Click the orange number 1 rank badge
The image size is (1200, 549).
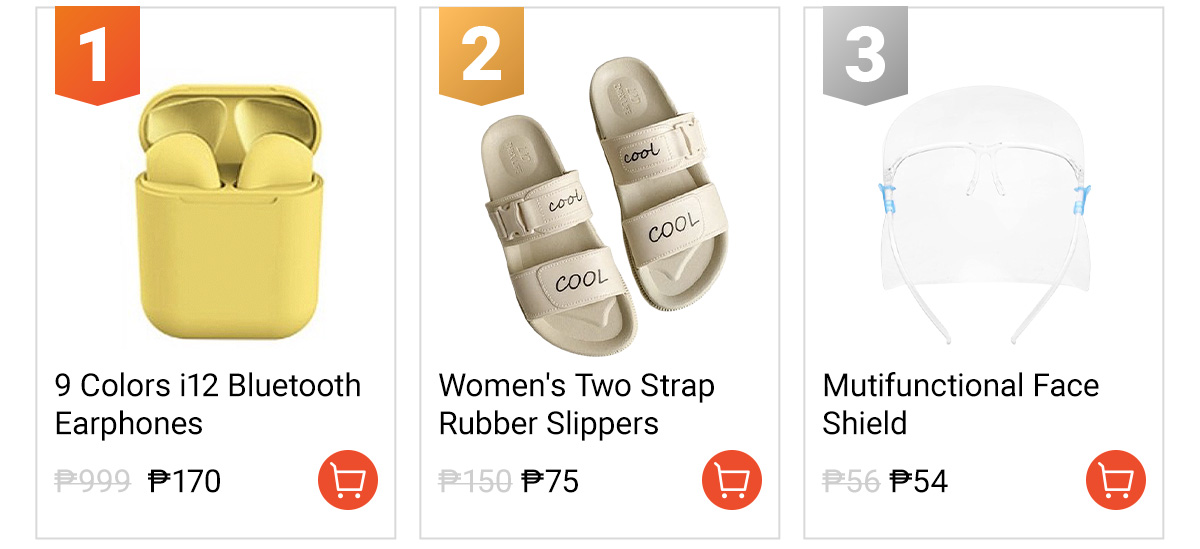pos(97,54)
